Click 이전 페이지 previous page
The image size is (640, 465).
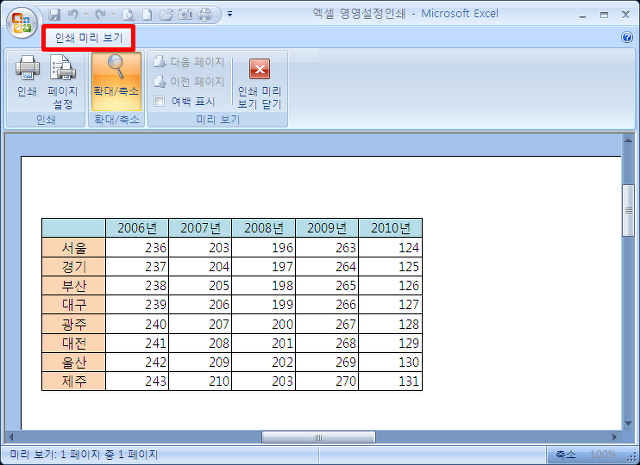click(x=189, y=82)
